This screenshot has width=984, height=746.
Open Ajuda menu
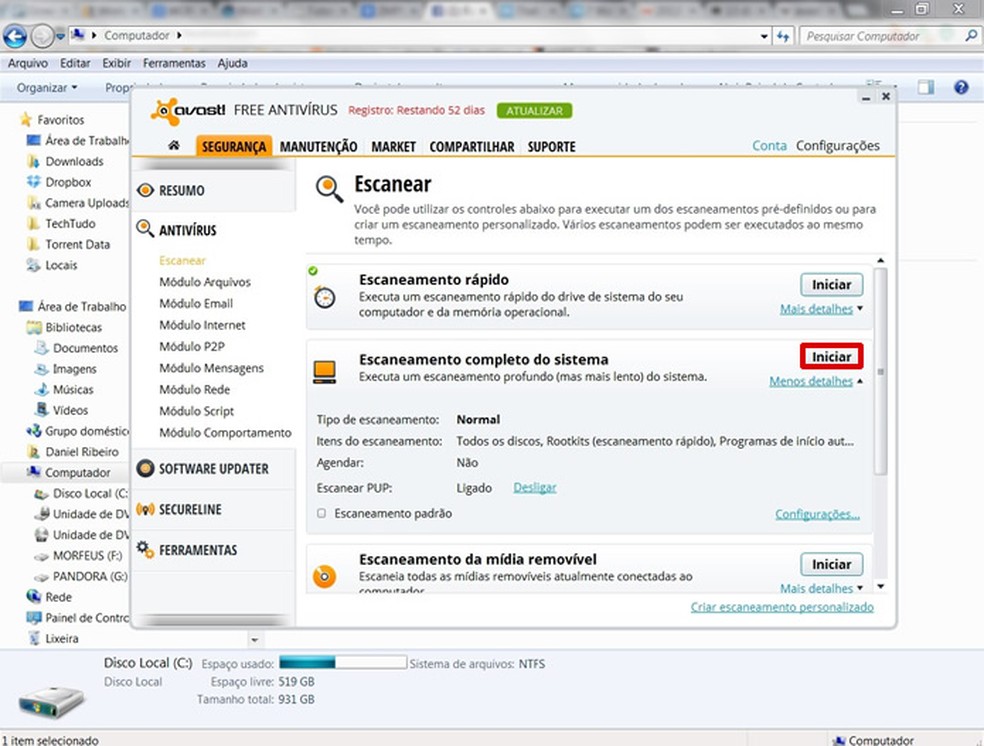point(232,63)
